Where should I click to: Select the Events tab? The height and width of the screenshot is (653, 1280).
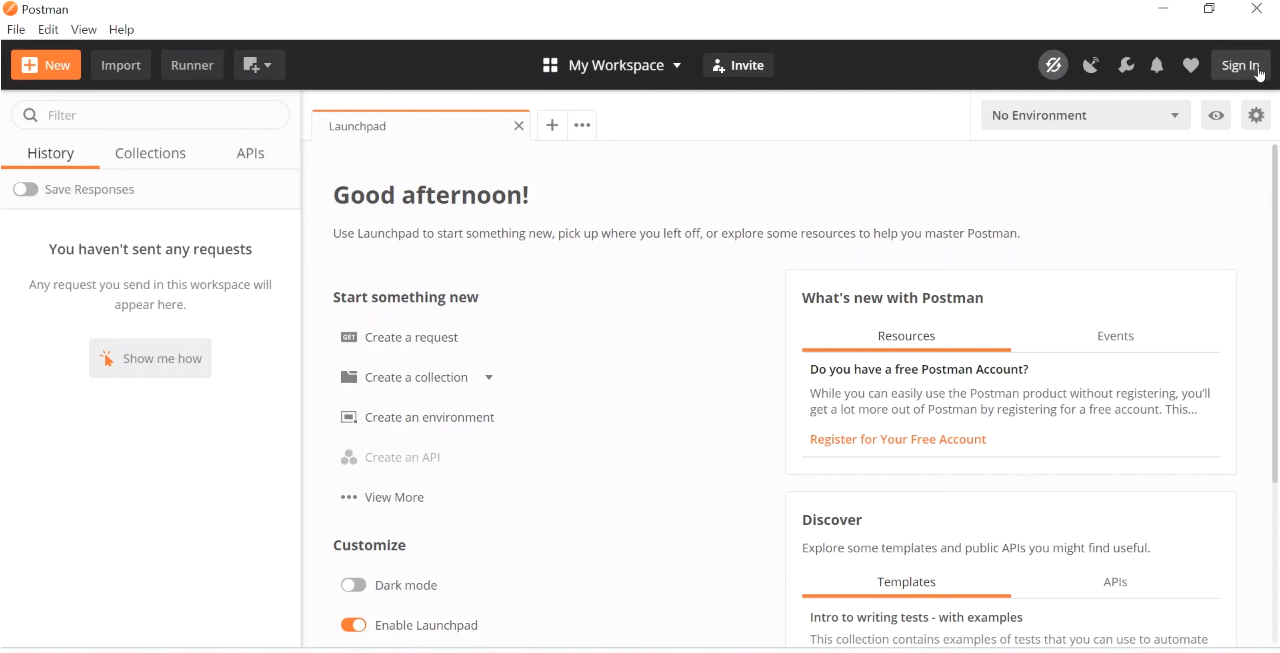pos(1115,336)
